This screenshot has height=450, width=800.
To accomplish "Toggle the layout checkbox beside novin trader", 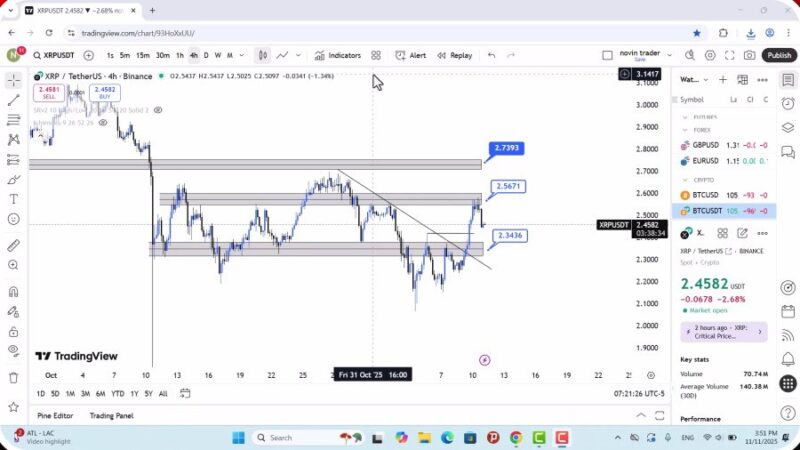I will tap(607, 56).
